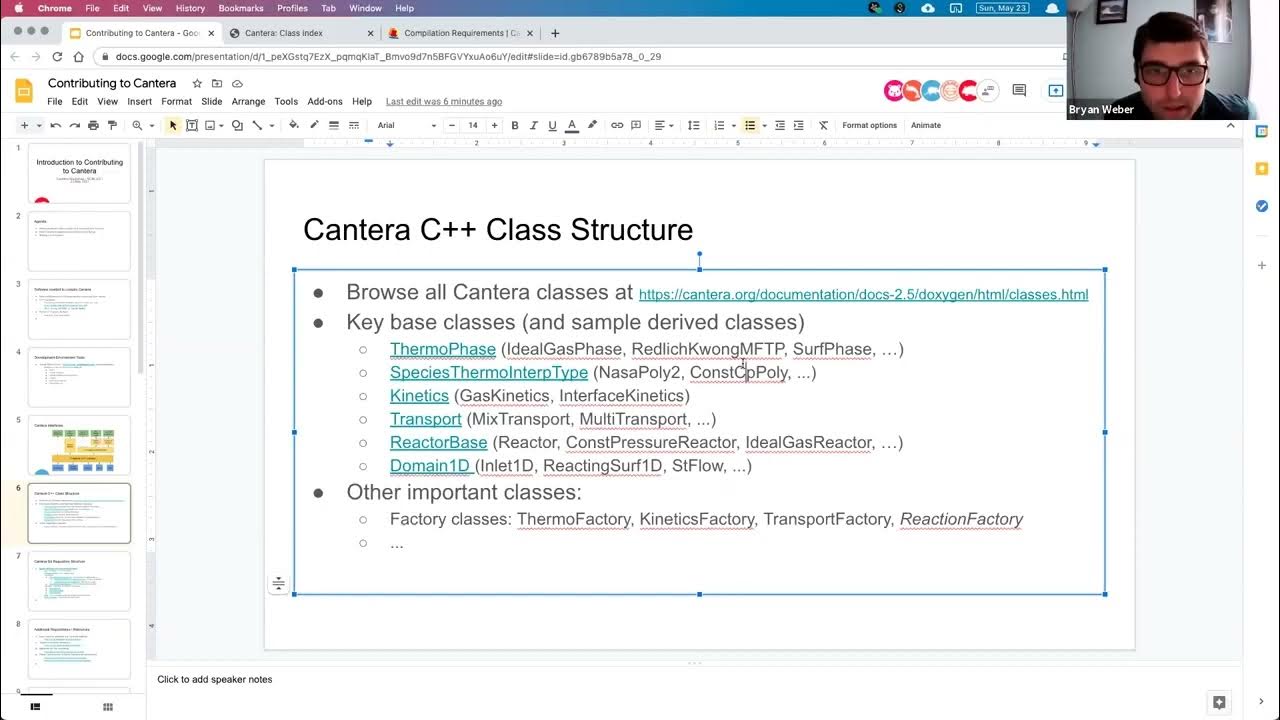This screenshot has height=720, width=1280.
Task: Click the undo icon
Action: coord(55,125)
